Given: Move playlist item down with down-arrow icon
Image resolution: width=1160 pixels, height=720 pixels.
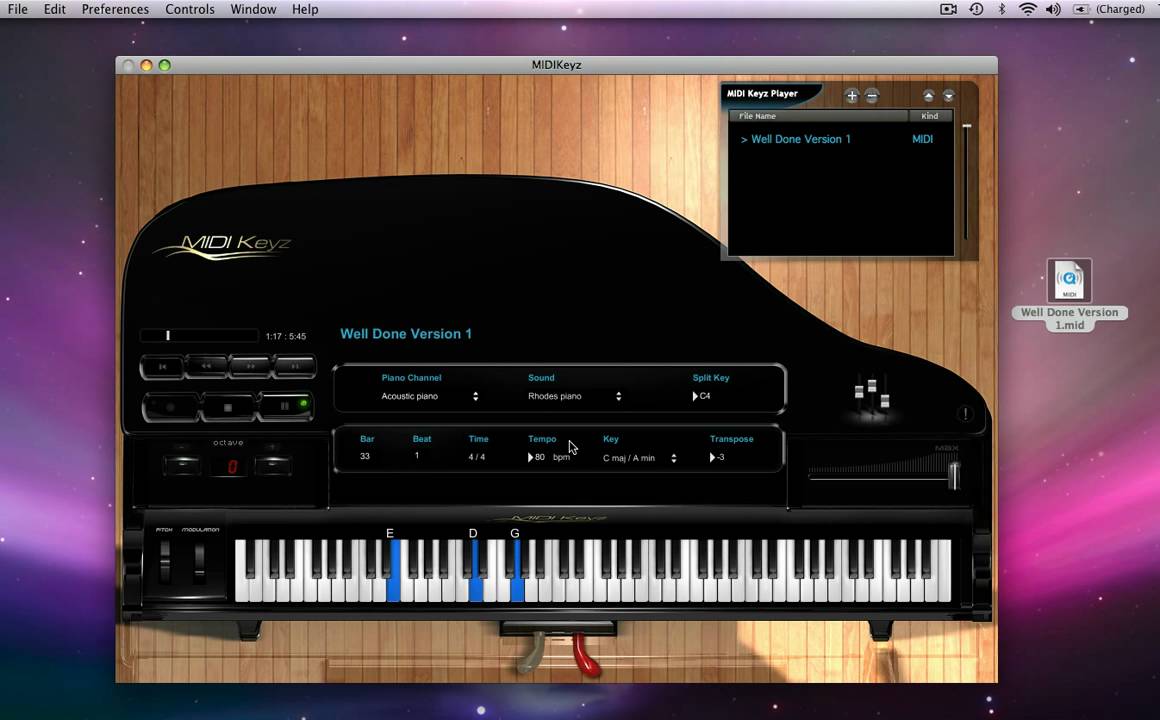Looking at the screenshot, I should click(948, 95).
